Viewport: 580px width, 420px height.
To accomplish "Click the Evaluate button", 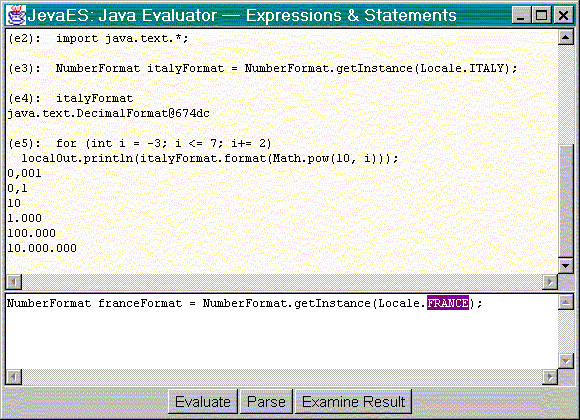I will [203, 402].
